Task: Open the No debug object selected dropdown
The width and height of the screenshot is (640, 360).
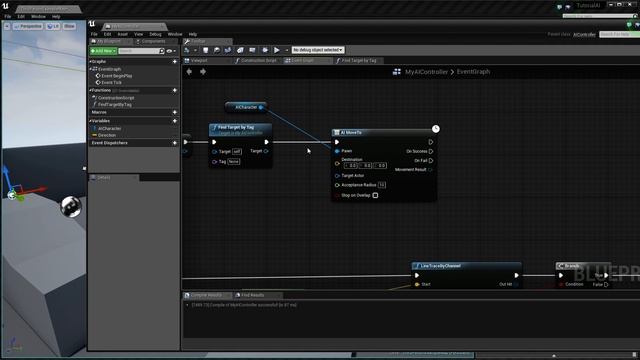Action: click(x=318, y=50)
